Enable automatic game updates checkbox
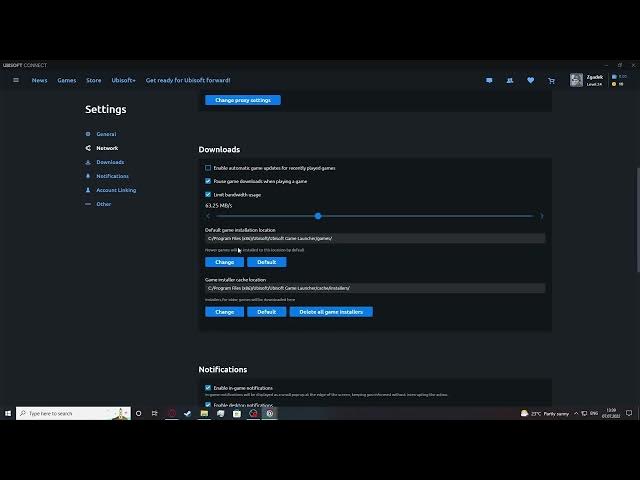The width and height of the screenshot is (640, 480). (208, 167)
